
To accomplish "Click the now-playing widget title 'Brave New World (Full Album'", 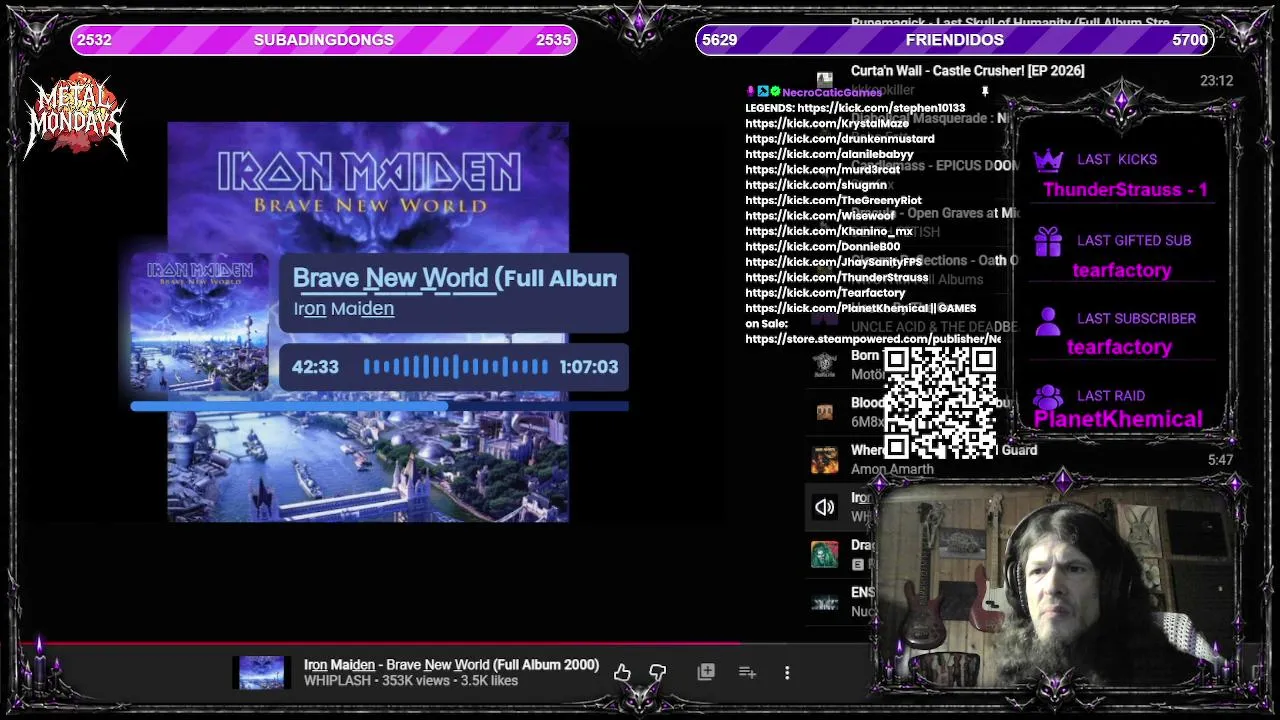I will coord(455,278).
